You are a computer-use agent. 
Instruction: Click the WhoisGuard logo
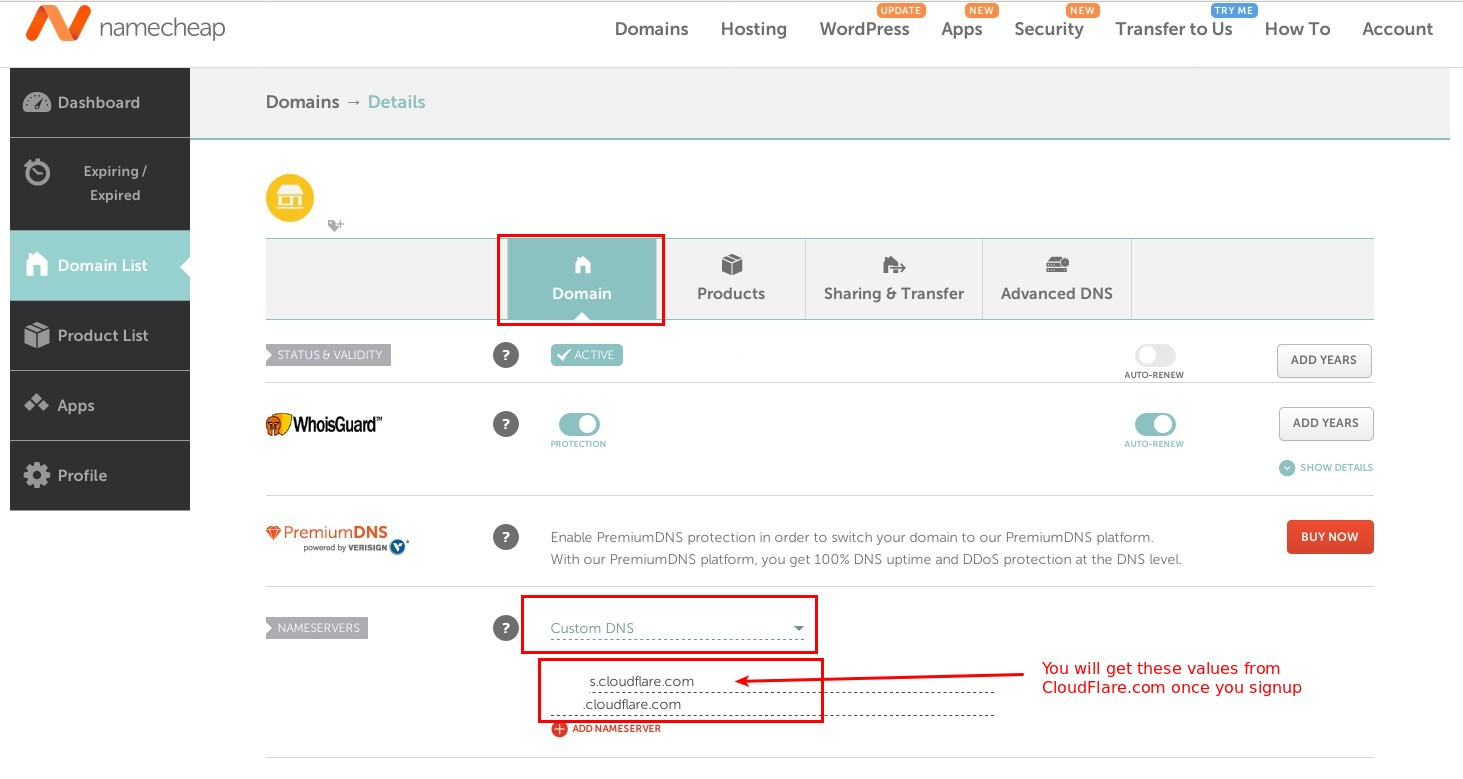[x=323, y=424]
